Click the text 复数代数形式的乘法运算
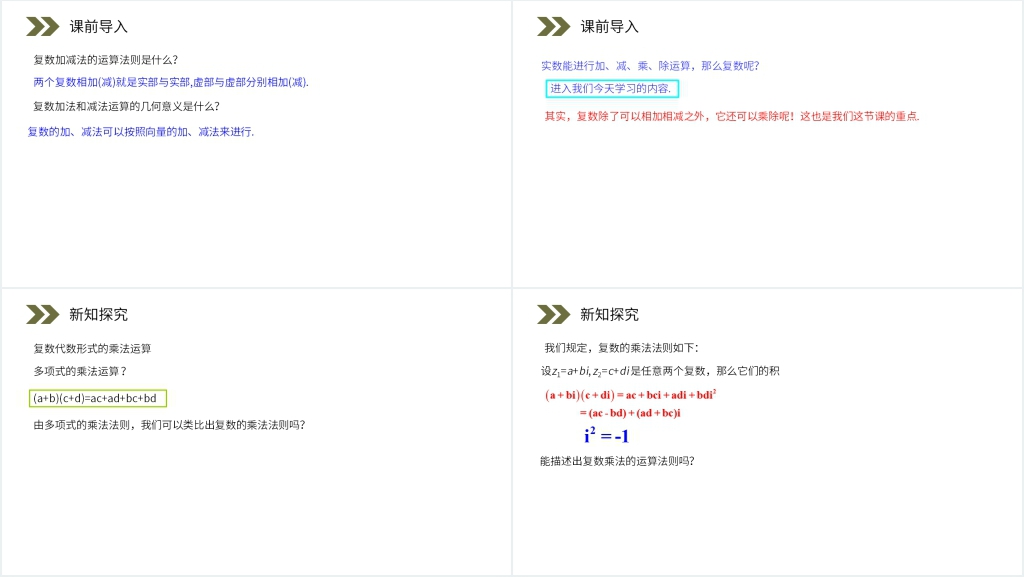The width and height of the screenshot is (1024, 577). (92, 349)
